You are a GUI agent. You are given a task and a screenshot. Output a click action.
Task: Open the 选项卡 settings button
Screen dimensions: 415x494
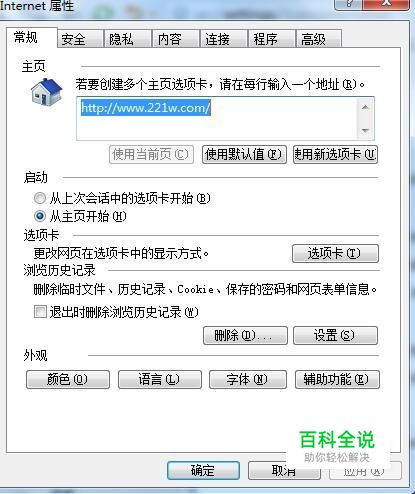(x=335, y=254)
